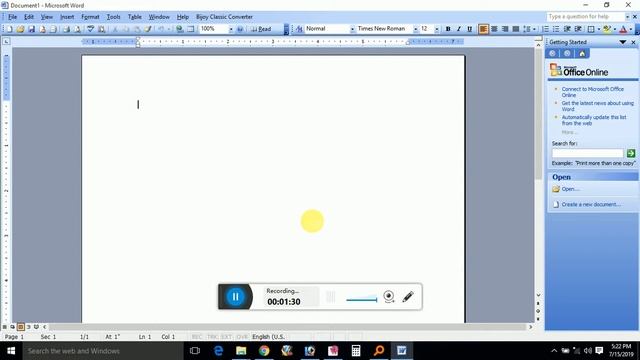640x360 pixels.
Task: Open the font size dropdown showing 12
Action: [x=437, y=29]
